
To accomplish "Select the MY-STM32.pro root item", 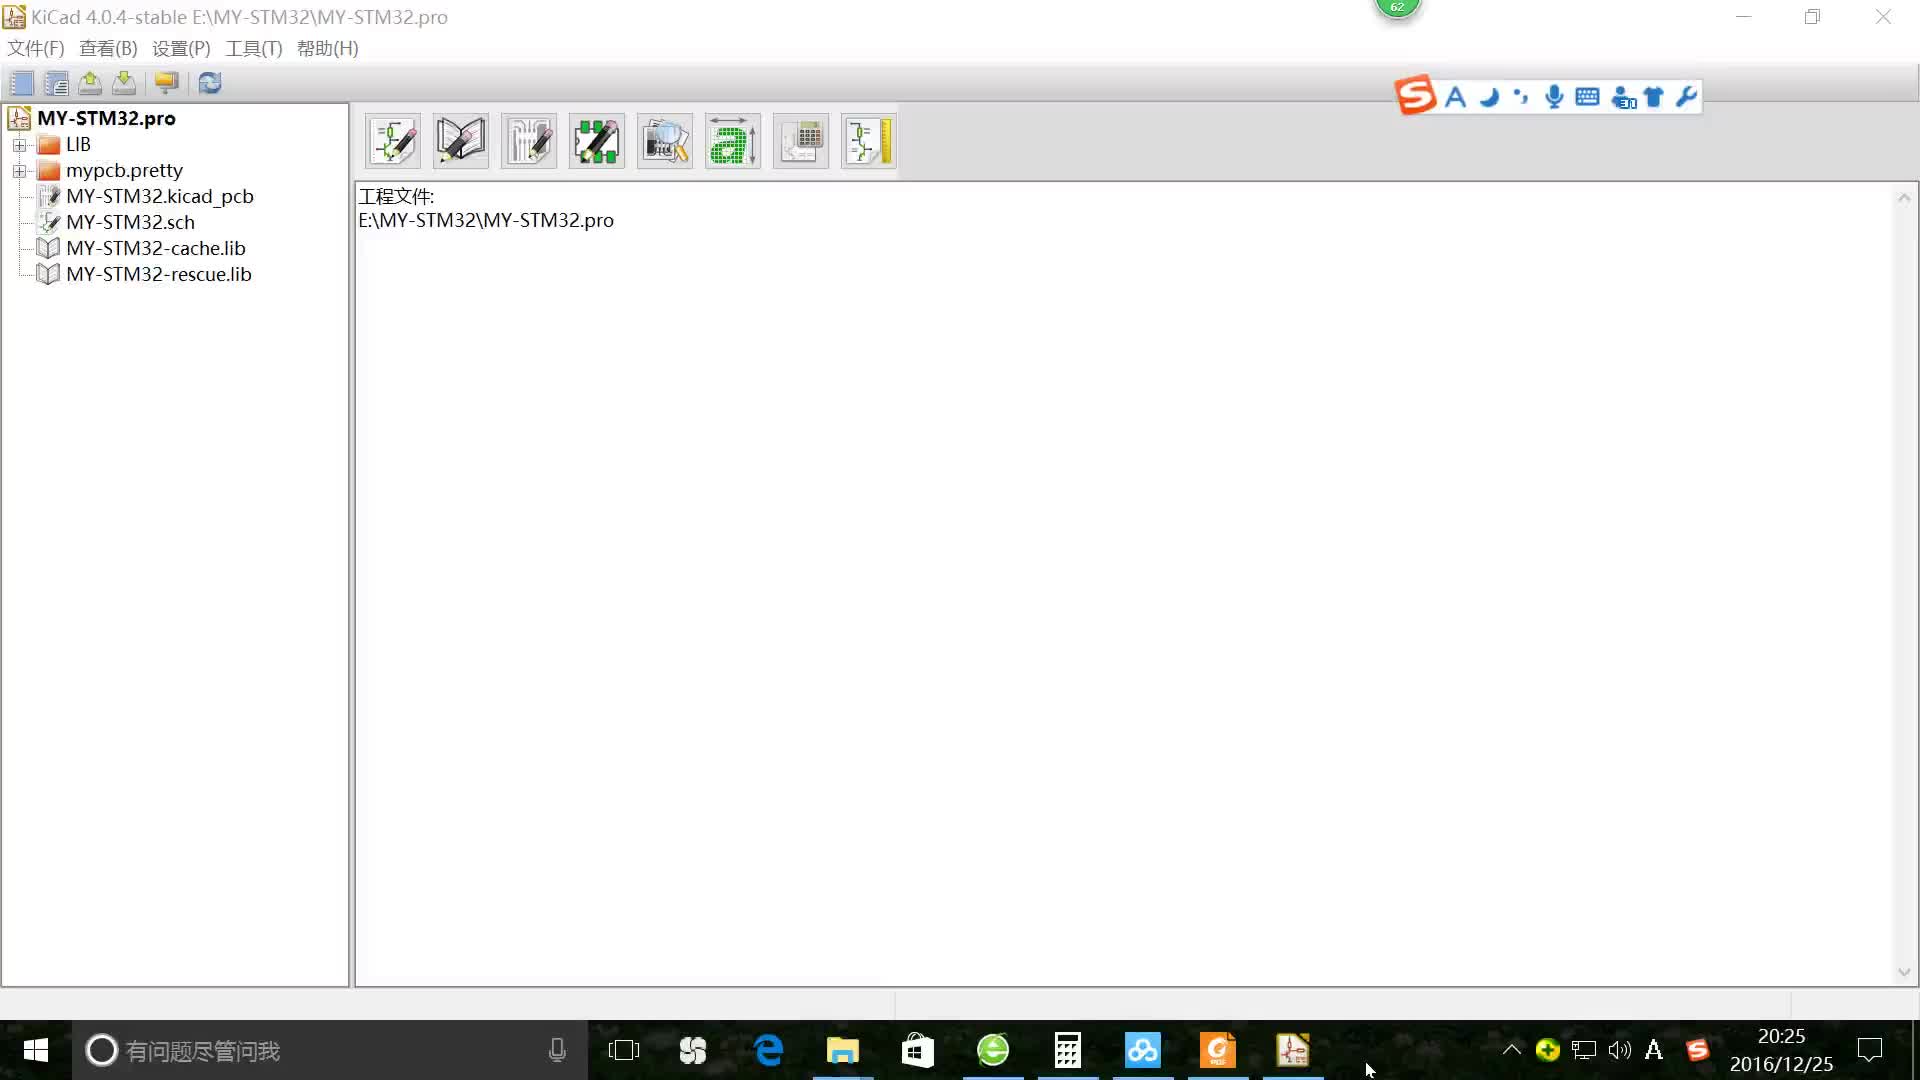I will [x=106, y=118].
